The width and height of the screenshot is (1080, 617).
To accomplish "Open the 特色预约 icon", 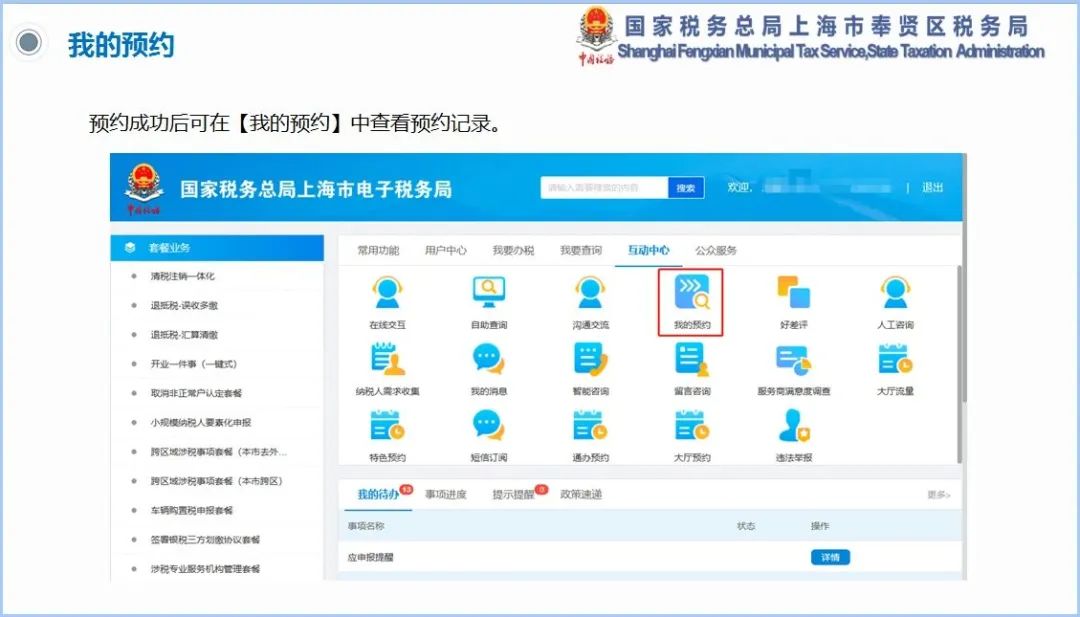I will (x=387, y=426).
